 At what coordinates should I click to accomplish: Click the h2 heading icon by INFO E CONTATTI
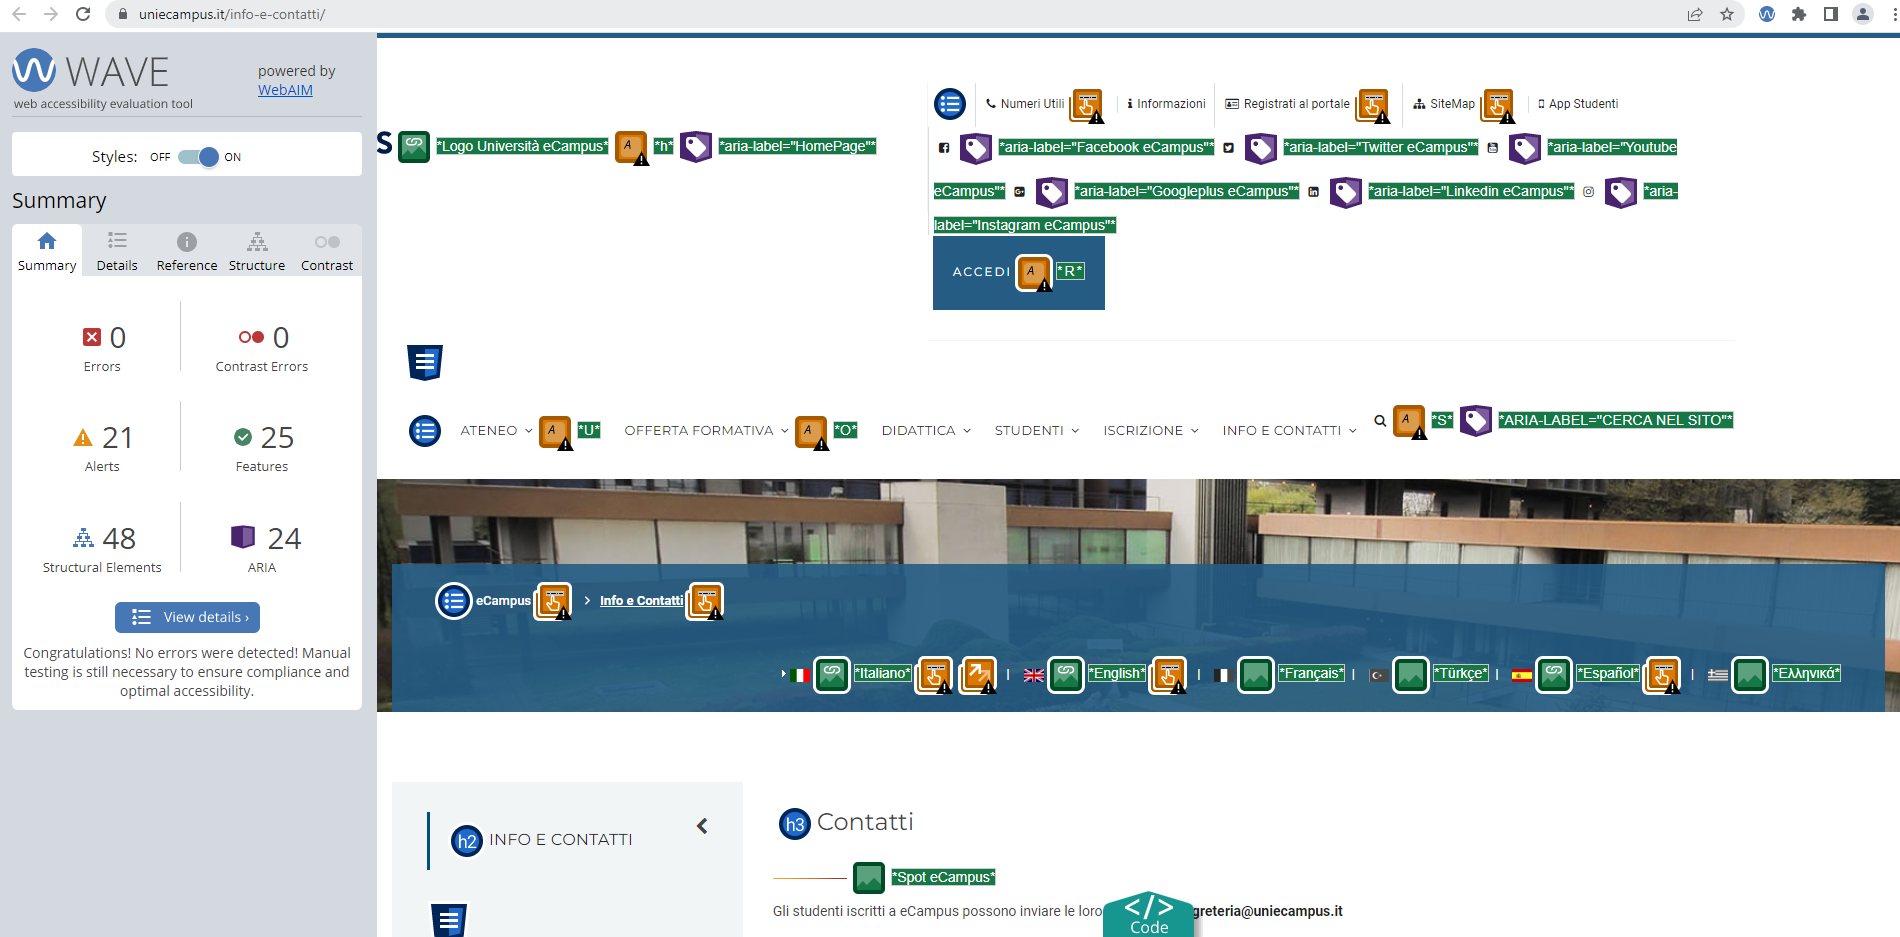point(467,841)
